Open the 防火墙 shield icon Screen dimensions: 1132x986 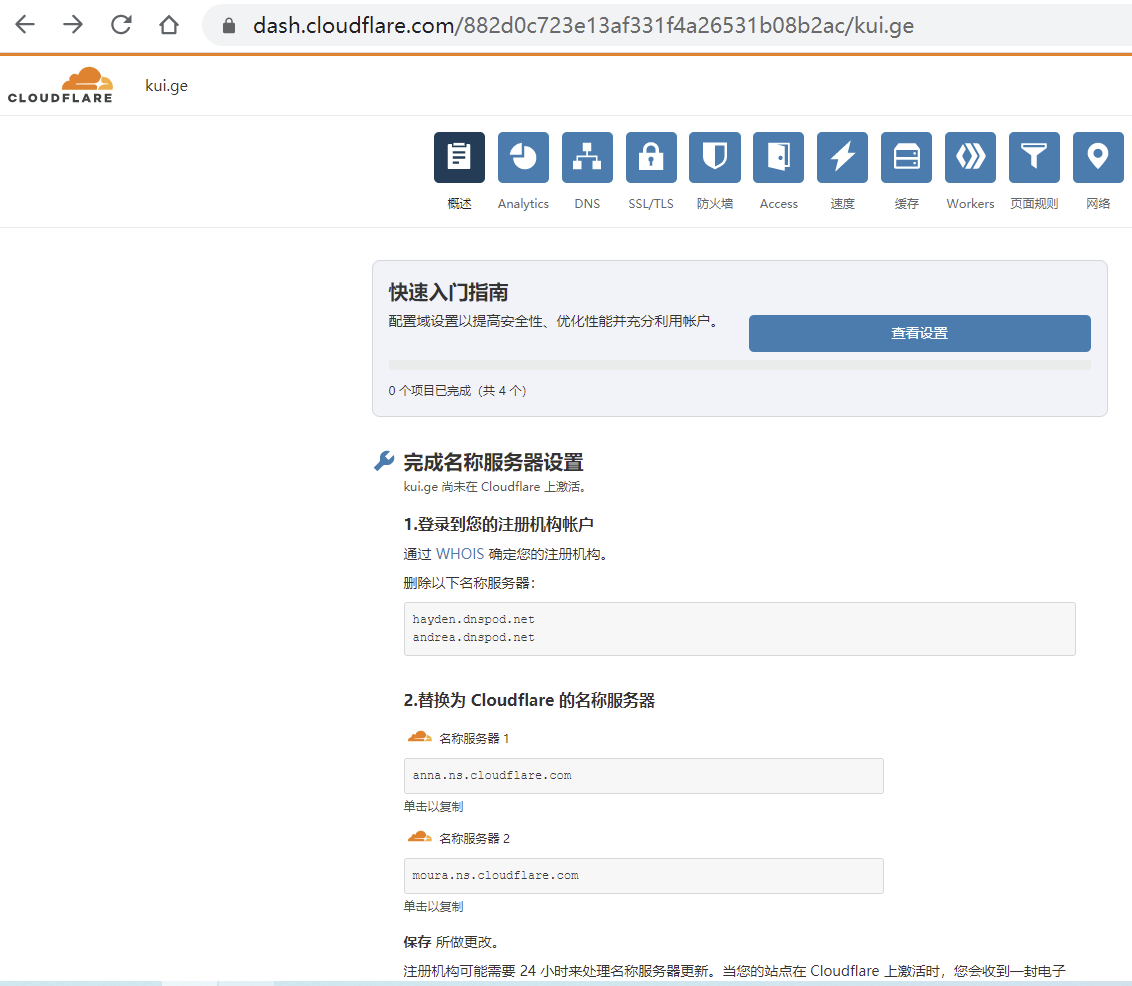[715, 157]
